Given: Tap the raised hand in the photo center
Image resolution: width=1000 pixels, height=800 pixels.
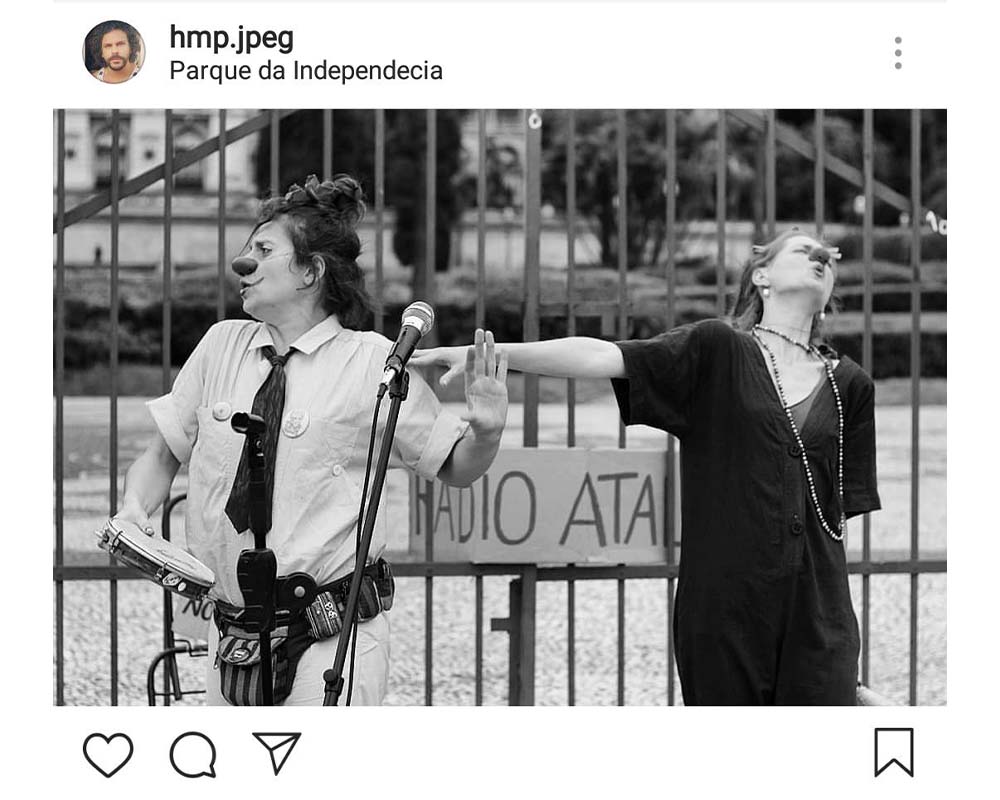Looking at the screenshot, I should click(485, 383).
